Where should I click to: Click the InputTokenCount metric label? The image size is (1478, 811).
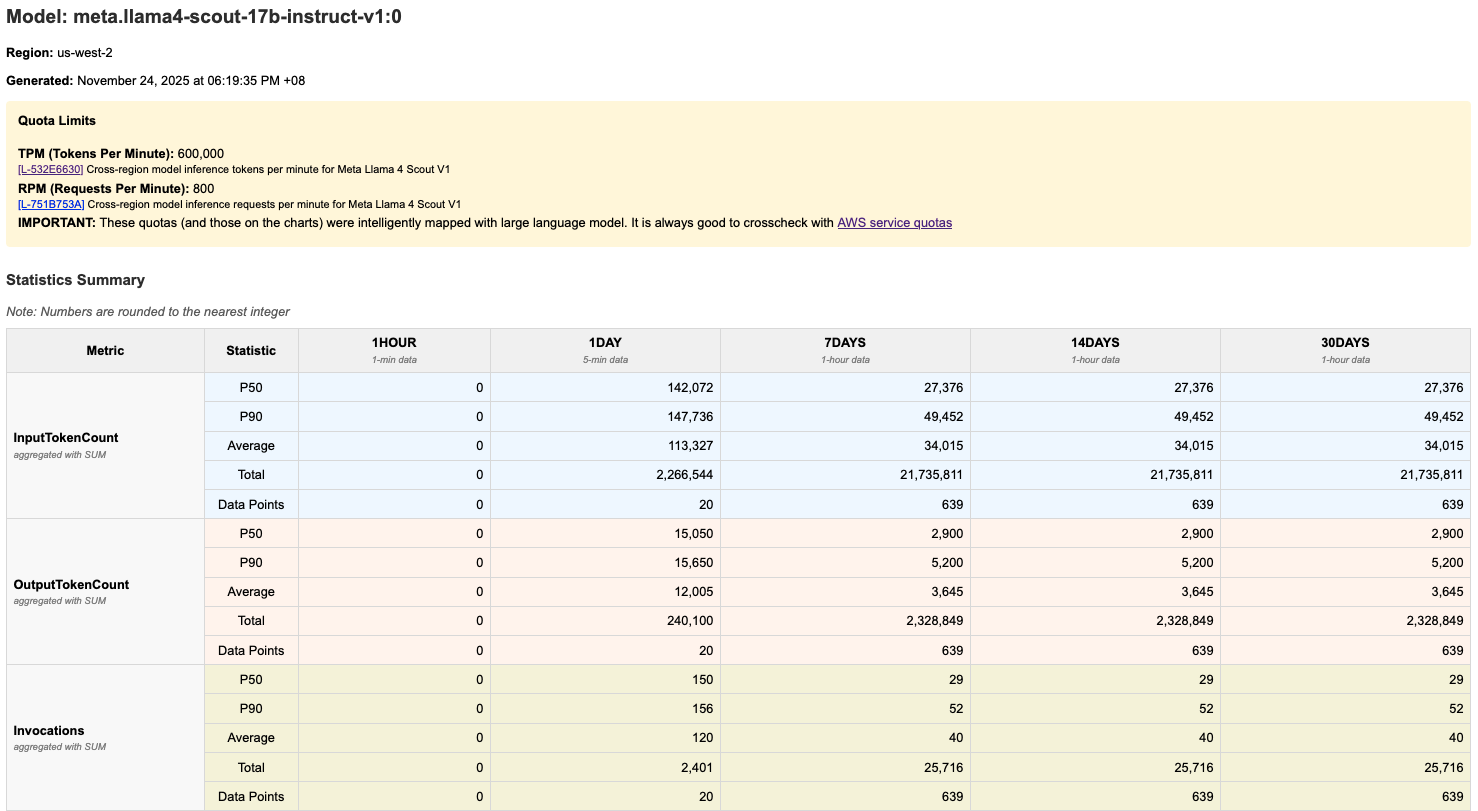[x=66, y=438]
